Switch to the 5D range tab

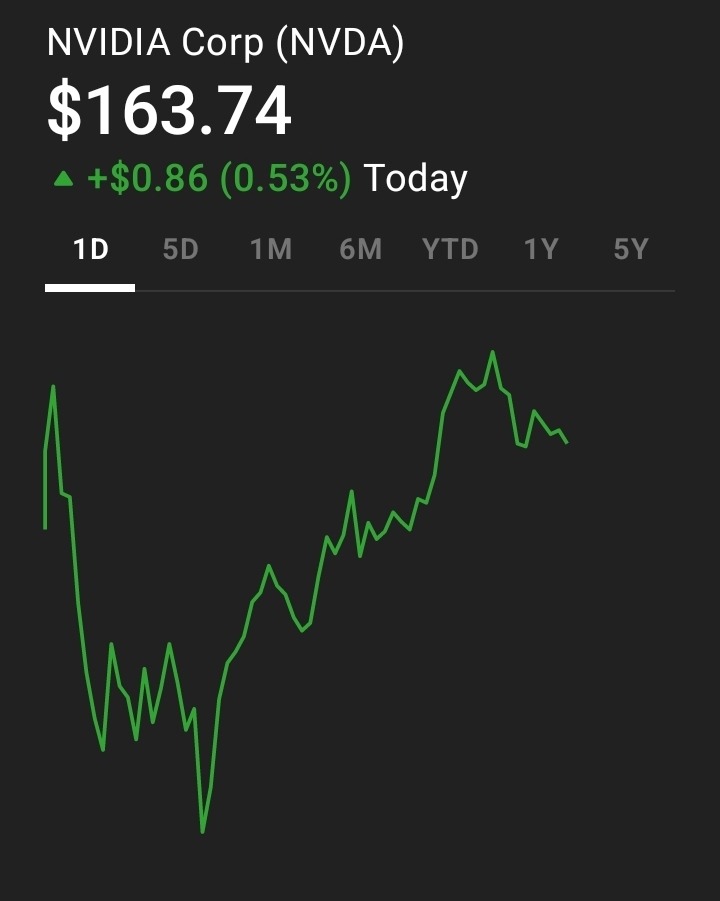pos(180,249)
